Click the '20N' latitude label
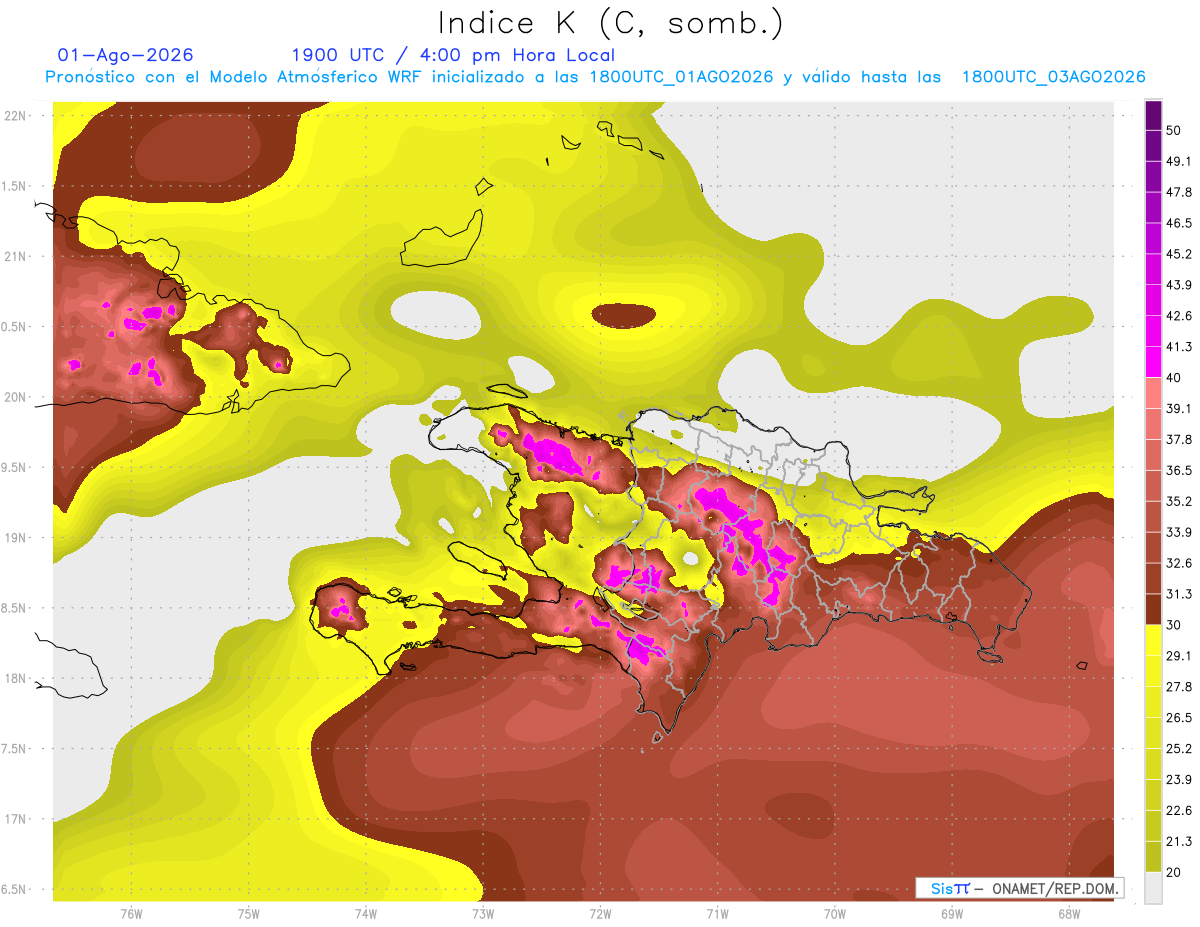Screen dimensions: 1200x927 pyautogui.click(x=15, y=397)
